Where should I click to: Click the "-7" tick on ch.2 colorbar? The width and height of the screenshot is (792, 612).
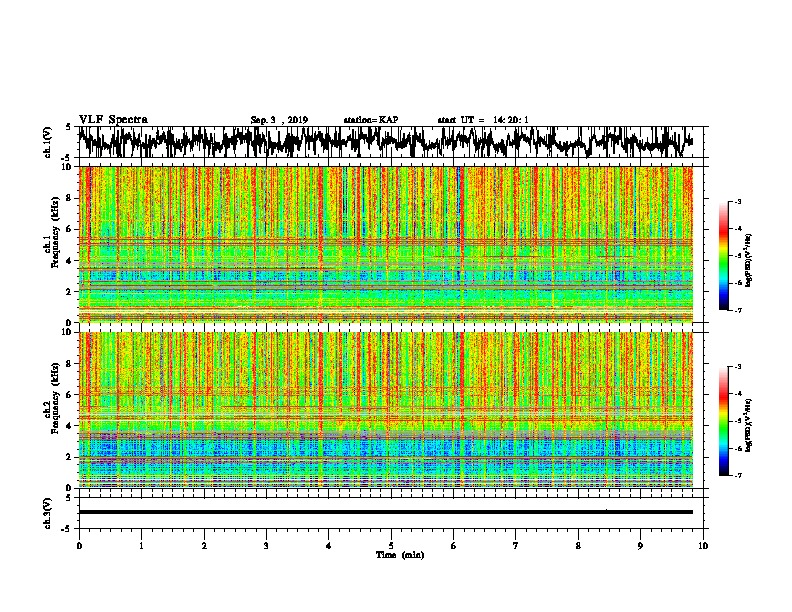pos(738,475)
